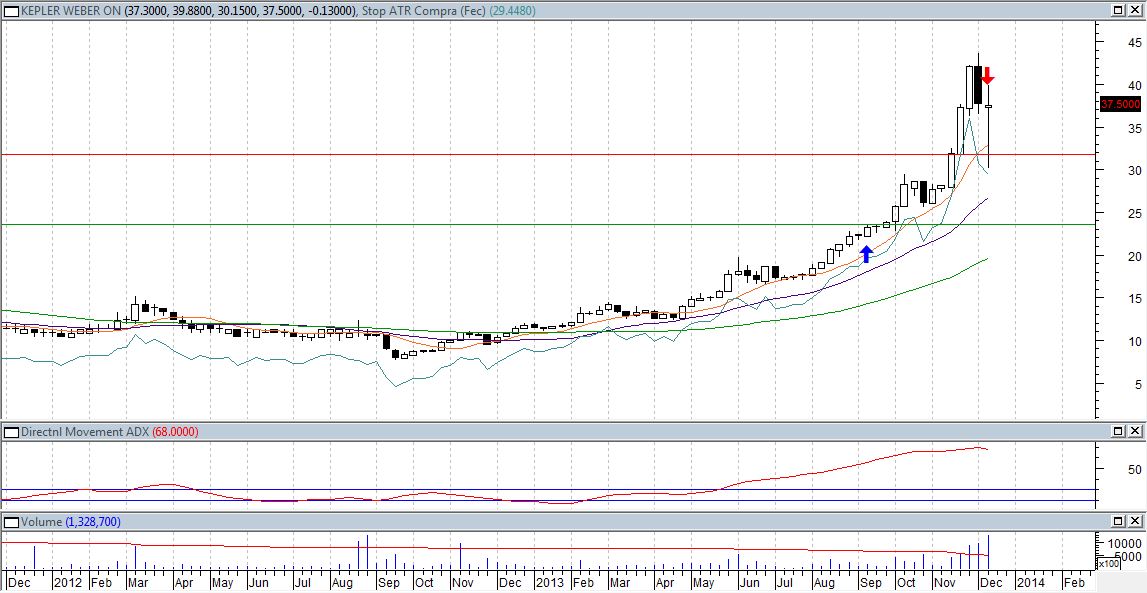
Task: Click the Directnl Movement ADX pane menu icon
Action: (12, 432)
